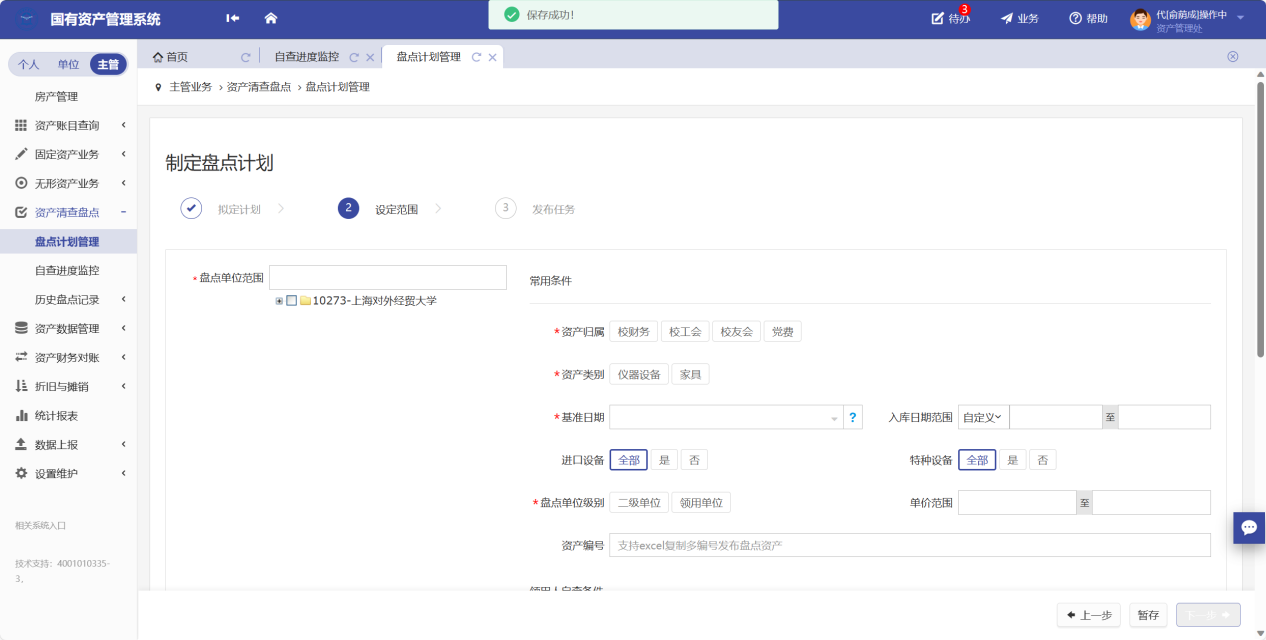This screenshot has width=1266, height=640.
Task: Click the blue chat bubble icon
Action: click(x=1249, y=527)
